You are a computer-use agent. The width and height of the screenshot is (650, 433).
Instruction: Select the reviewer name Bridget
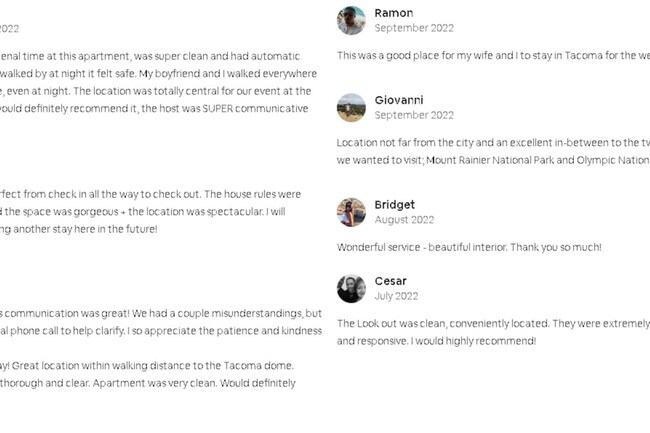tap(395, 205)
